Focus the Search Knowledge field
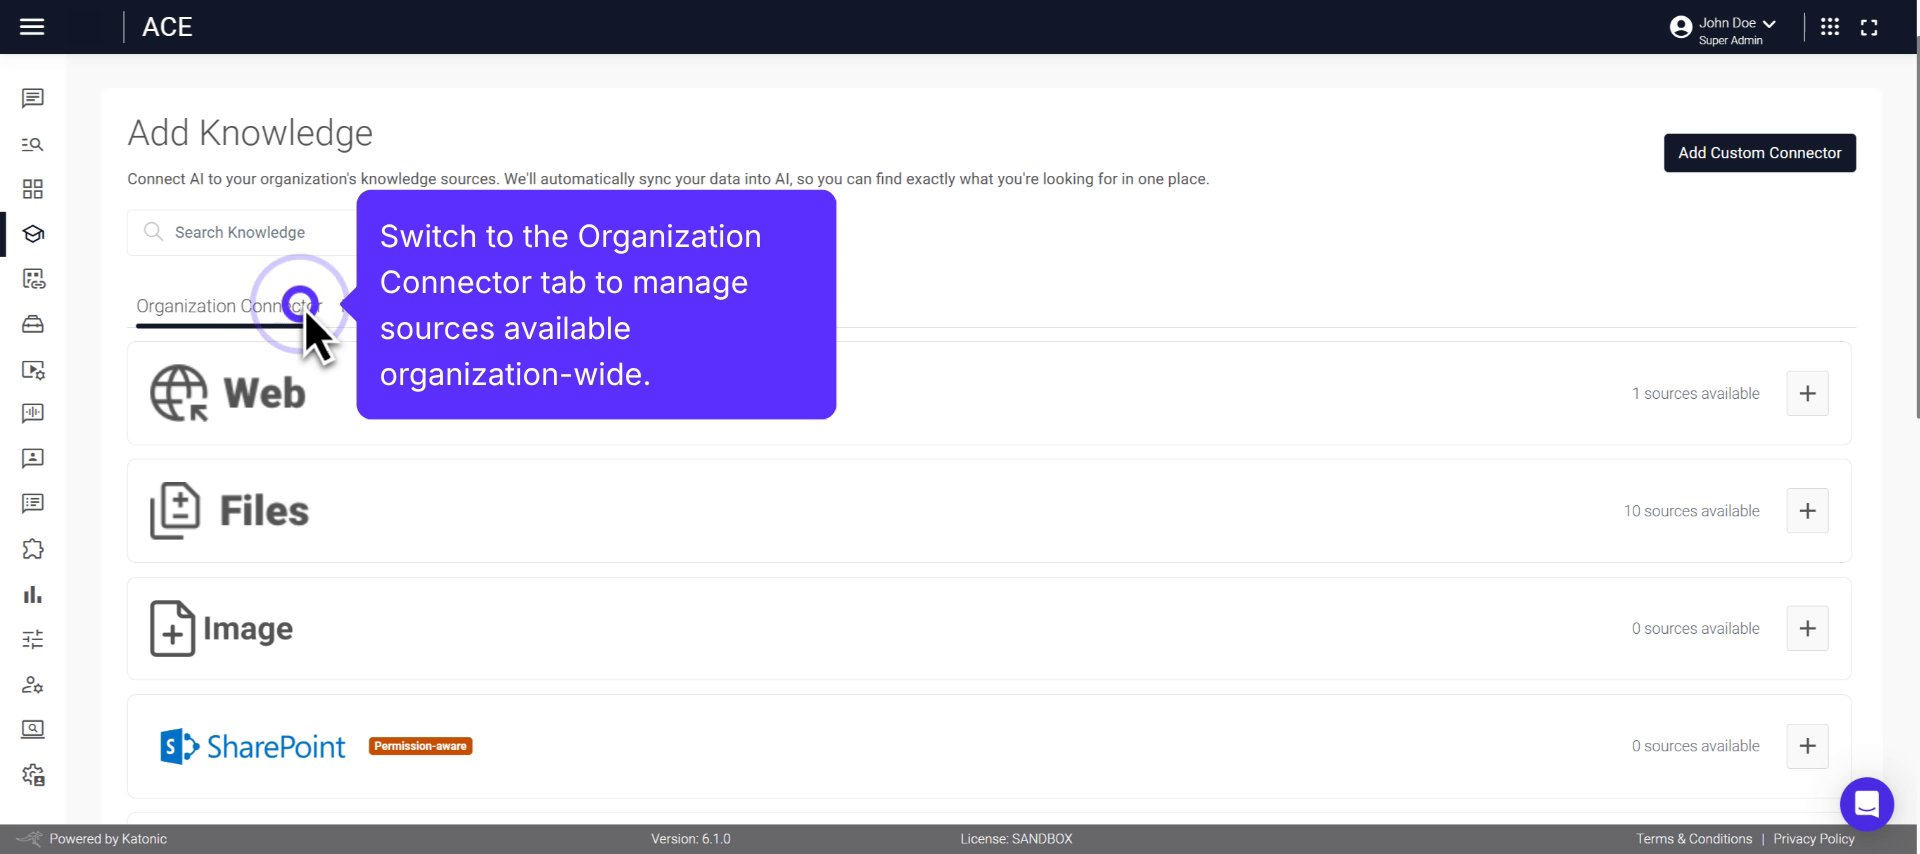1920x854 pixels. pyautogui.click(x=242, y=232)
